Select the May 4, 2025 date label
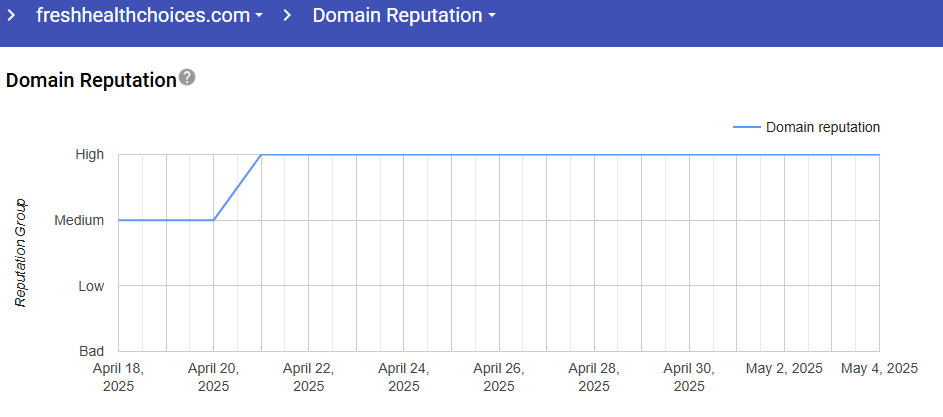 [877, 368]
